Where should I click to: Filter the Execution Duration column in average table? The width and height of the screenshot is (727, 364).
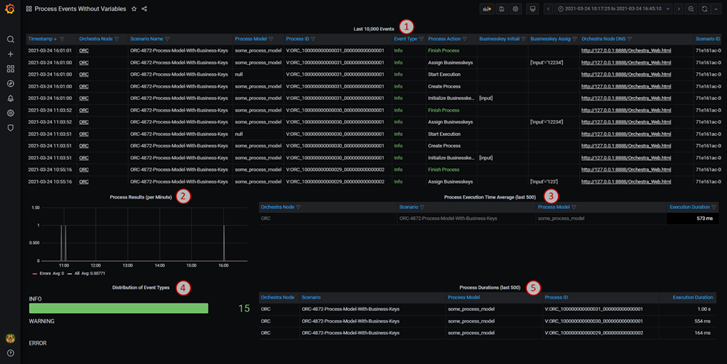click(x=714, y=207)
